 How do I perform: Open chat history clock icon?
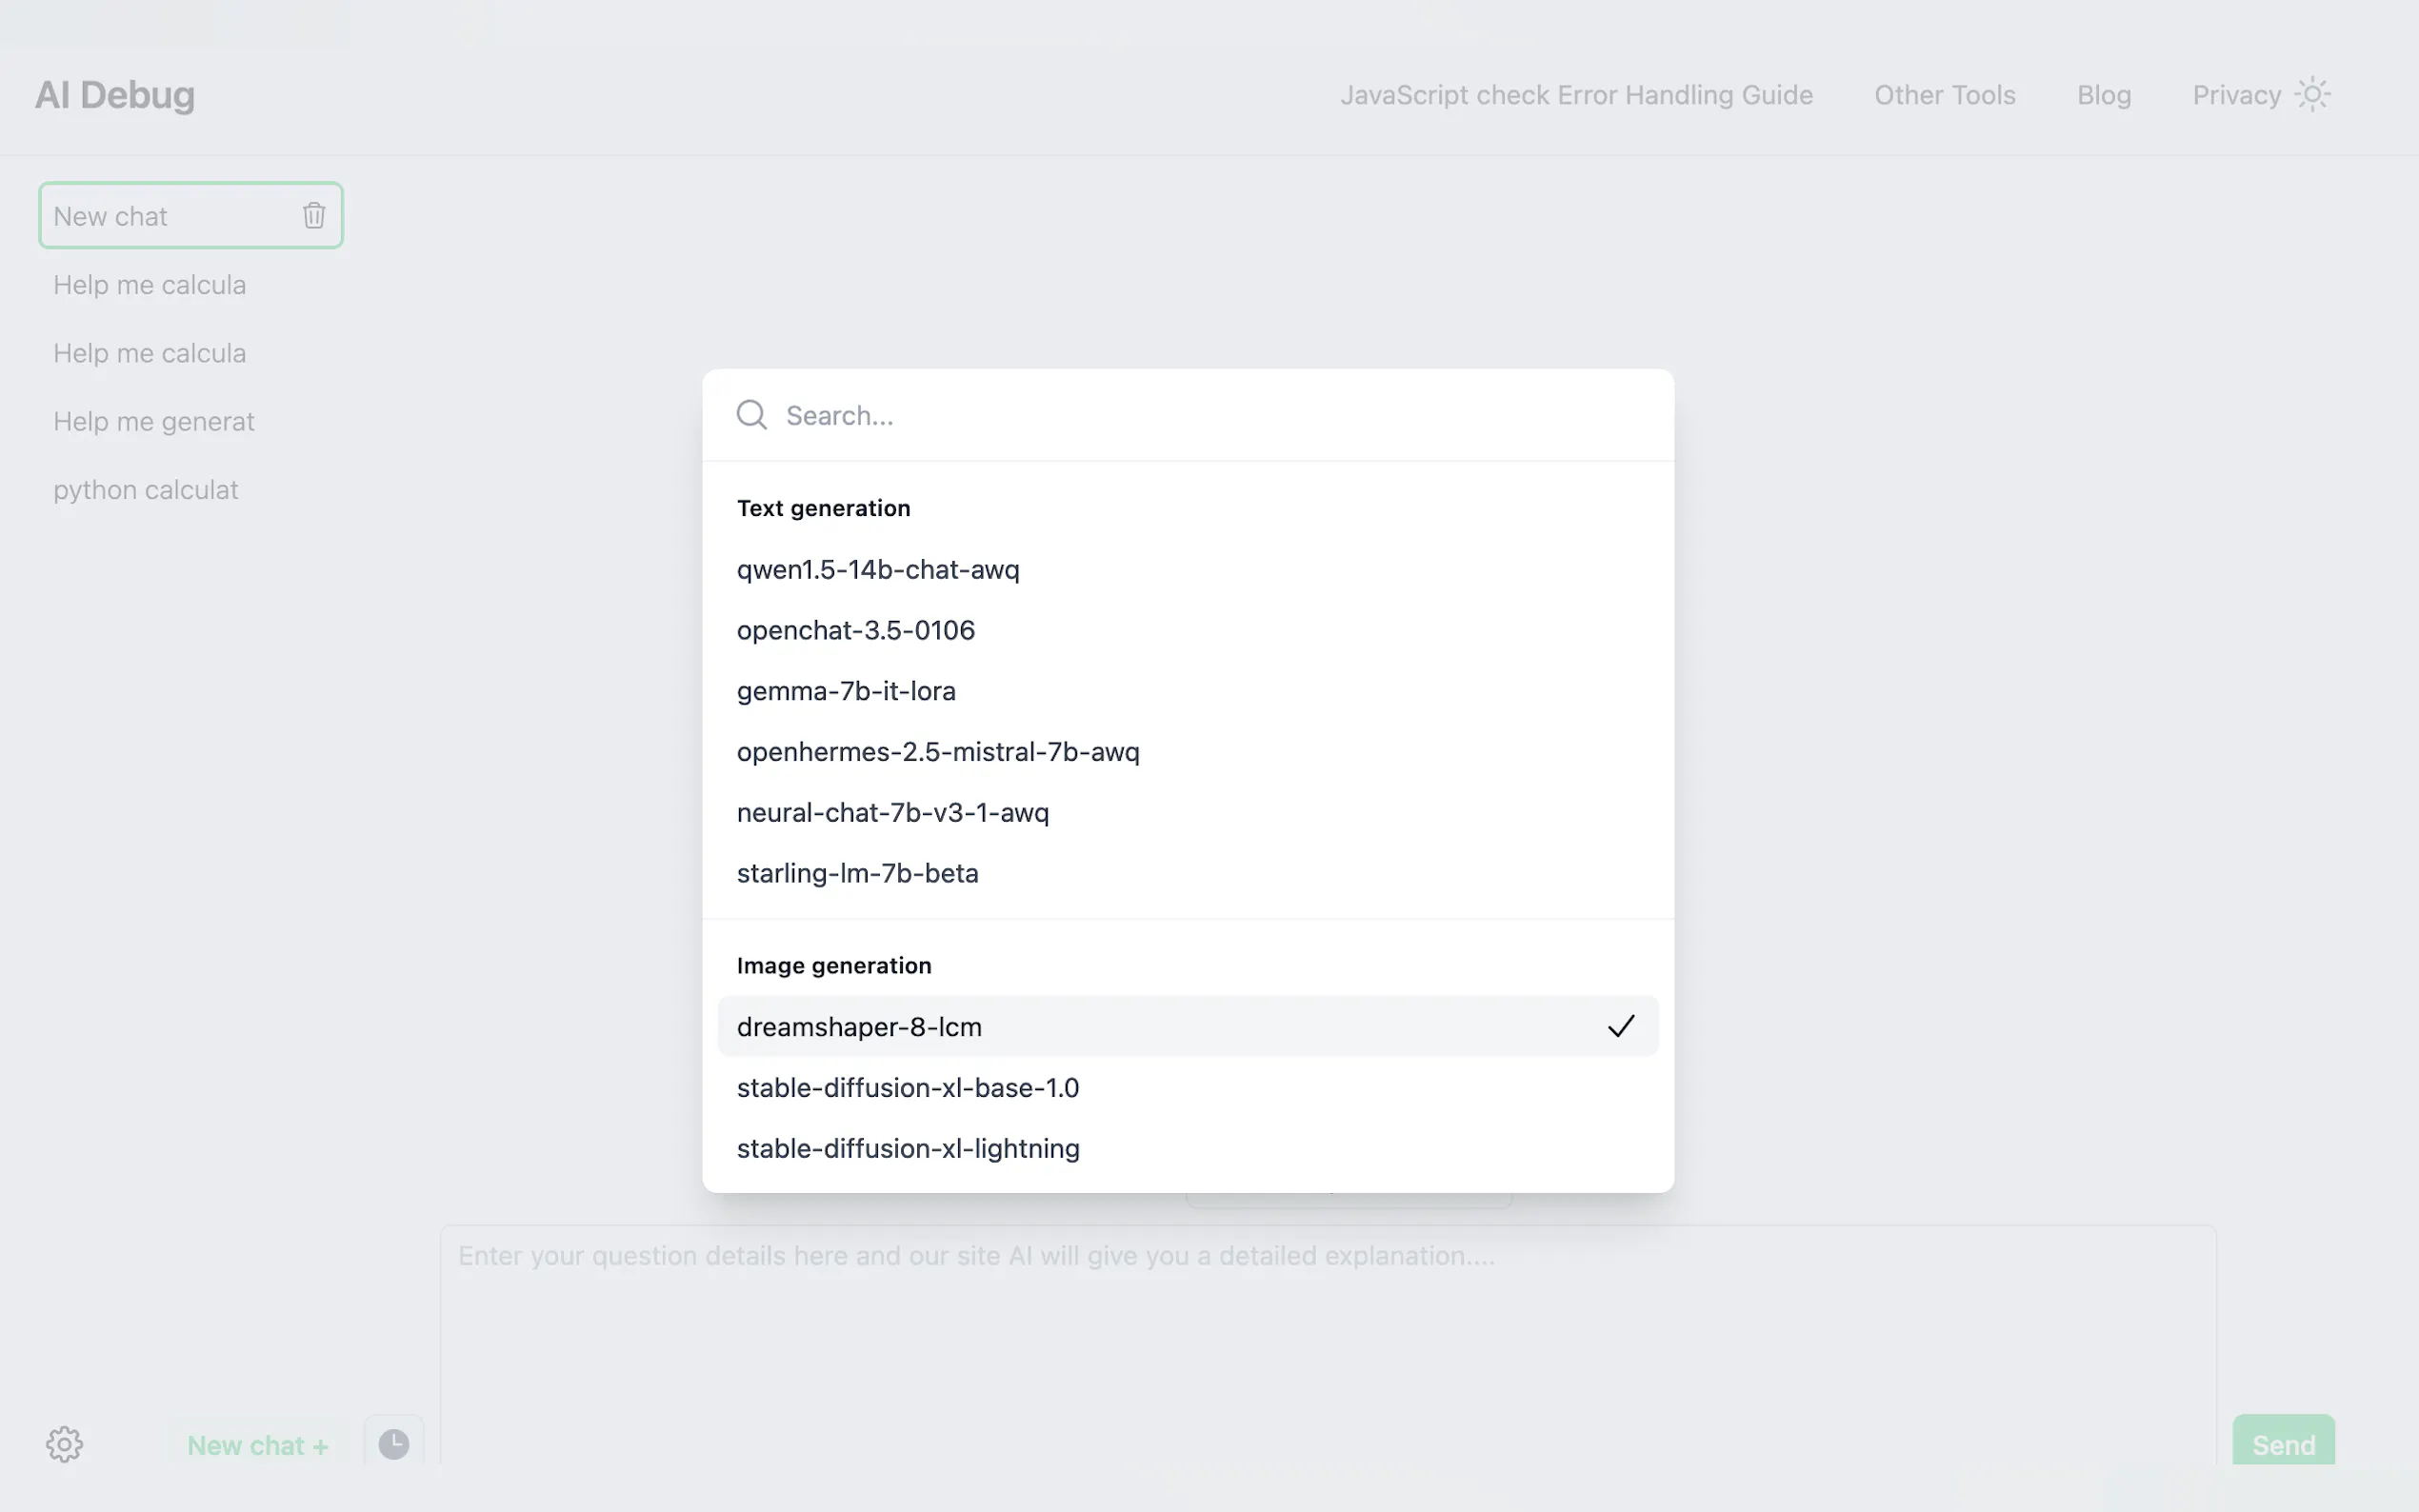(x=394, y=1444)
